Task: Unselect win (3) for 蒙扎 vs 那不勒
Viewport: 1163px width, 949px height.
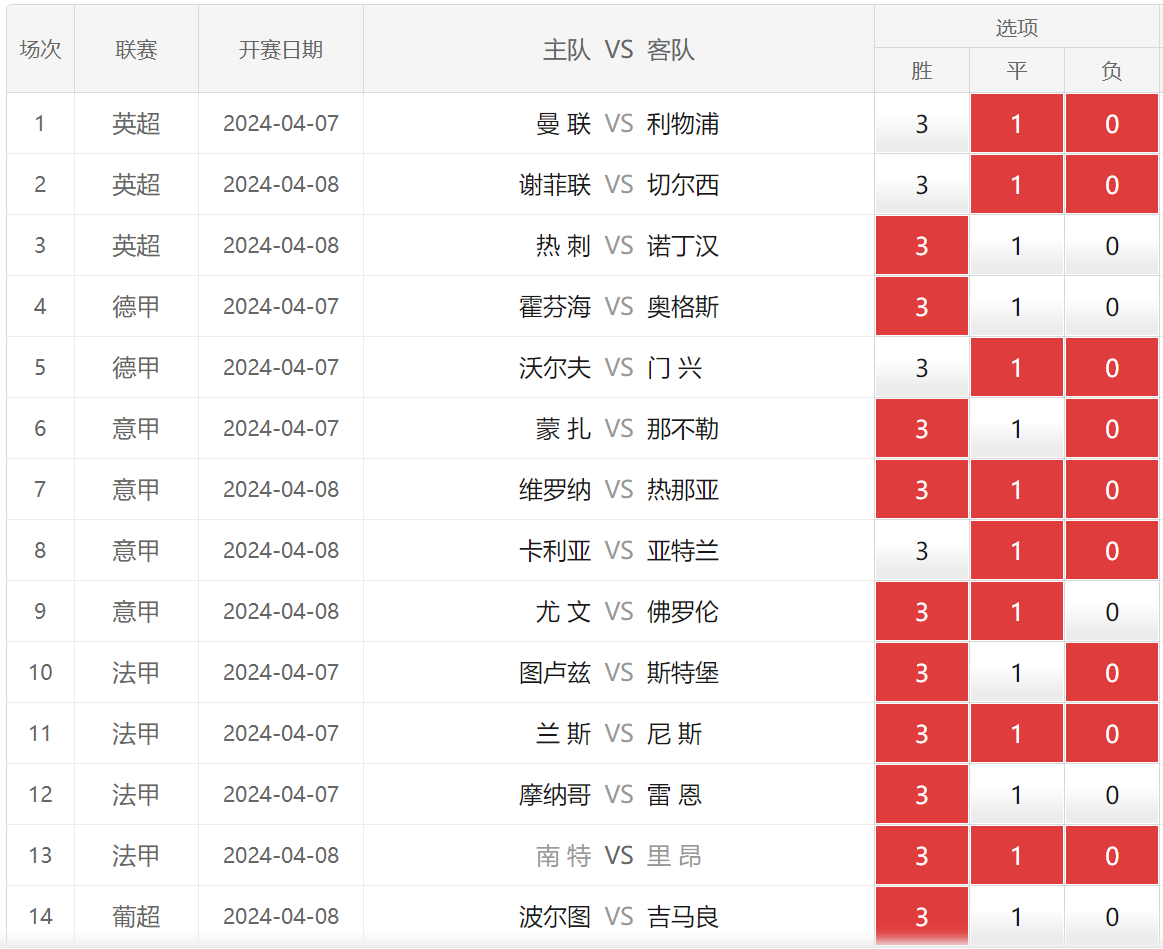Action: [921, 428]
